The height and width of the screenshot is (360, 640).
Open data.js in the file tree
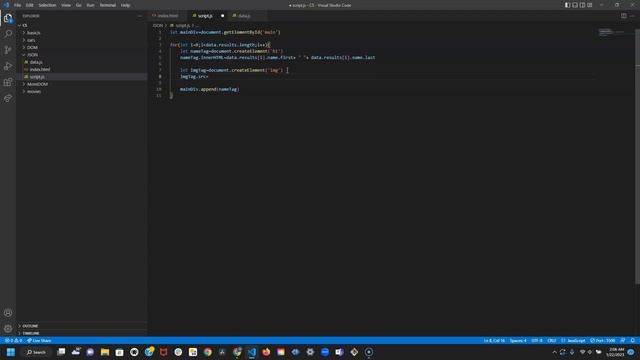click(82, 62)
